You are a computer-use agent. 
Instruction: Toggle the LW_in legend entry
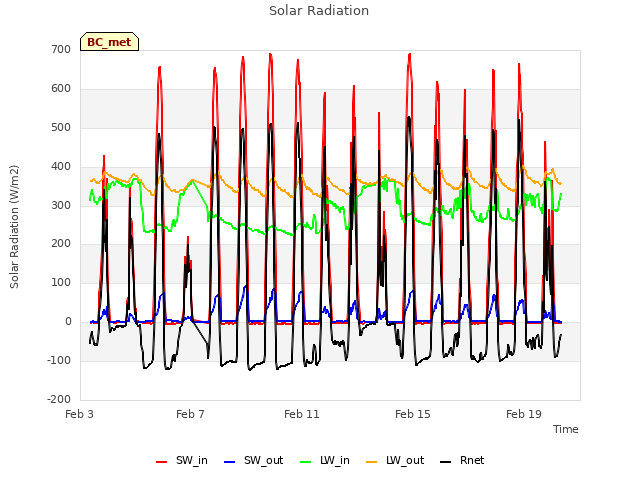[x=325, y=461]
